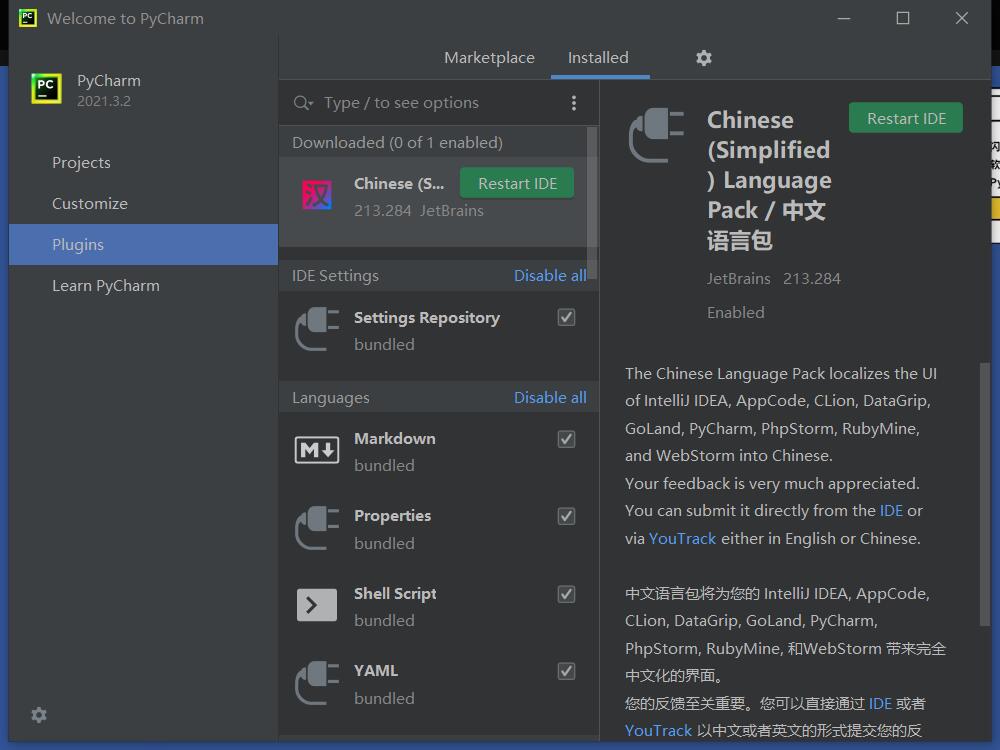Image resolution: width=1000 pixels, height=750 pixels.
Task: Select the Shell Script plugin name
Action: 395,594
